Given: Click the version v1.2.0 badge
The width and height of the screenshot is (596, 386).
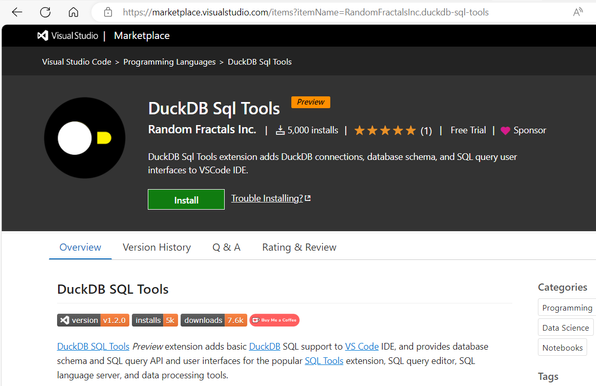Looking at the screenshot, I should (x=93, y=320).
